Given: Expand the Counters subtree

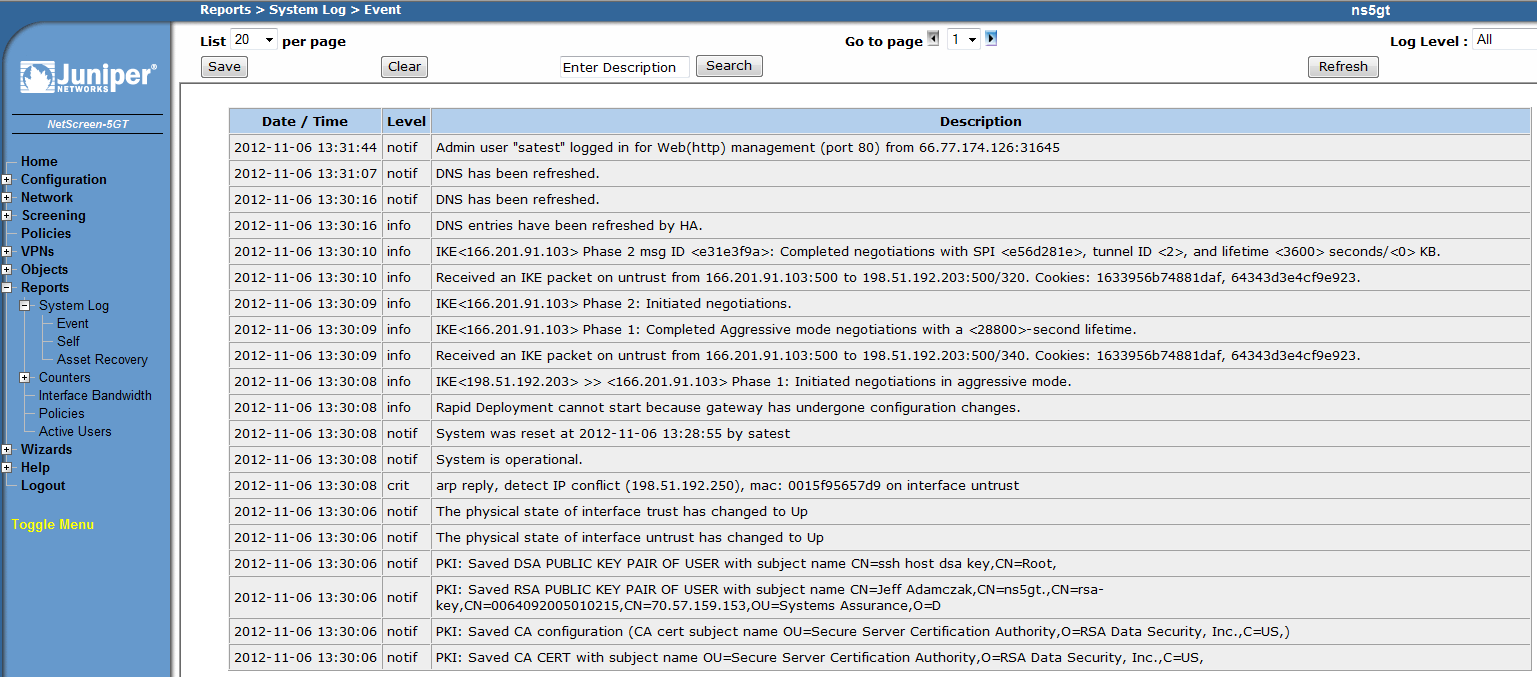Looking at the screenshot, I should coord(25,378).
